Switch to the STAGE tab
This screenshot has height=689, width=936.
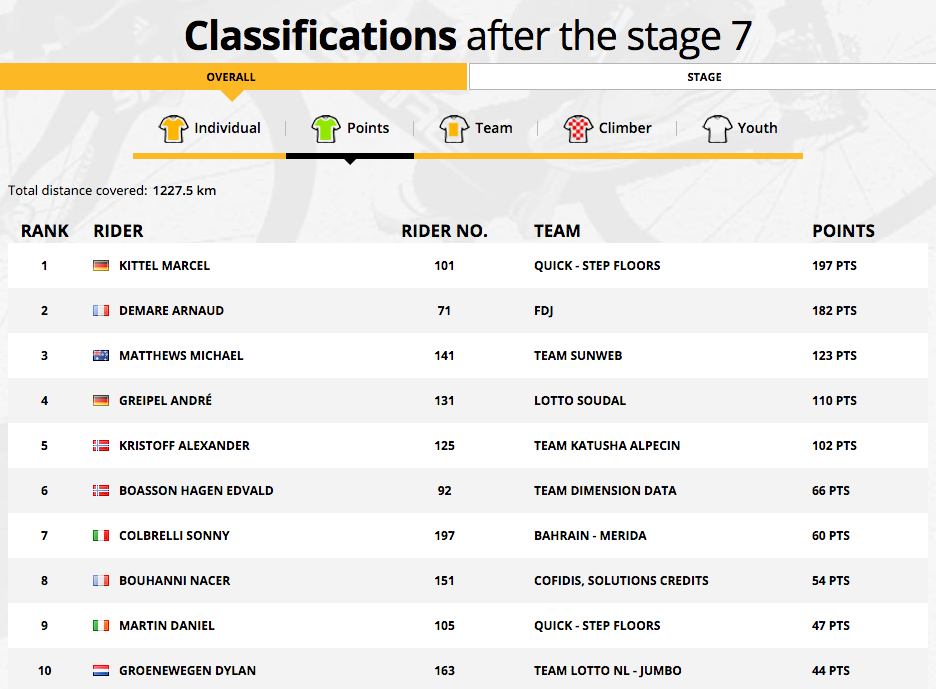(x=703, y=77)
